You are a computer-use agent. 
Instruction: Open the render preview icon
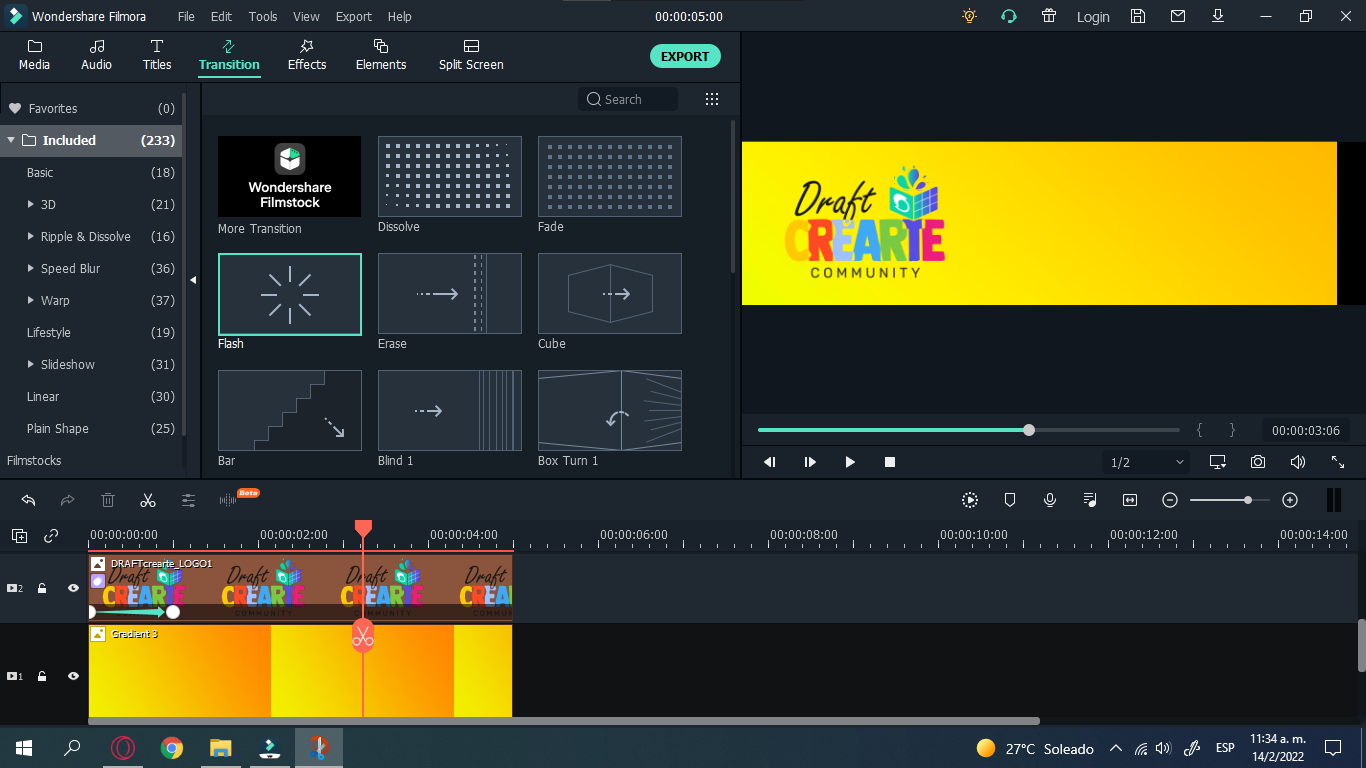tap(970, 500)
